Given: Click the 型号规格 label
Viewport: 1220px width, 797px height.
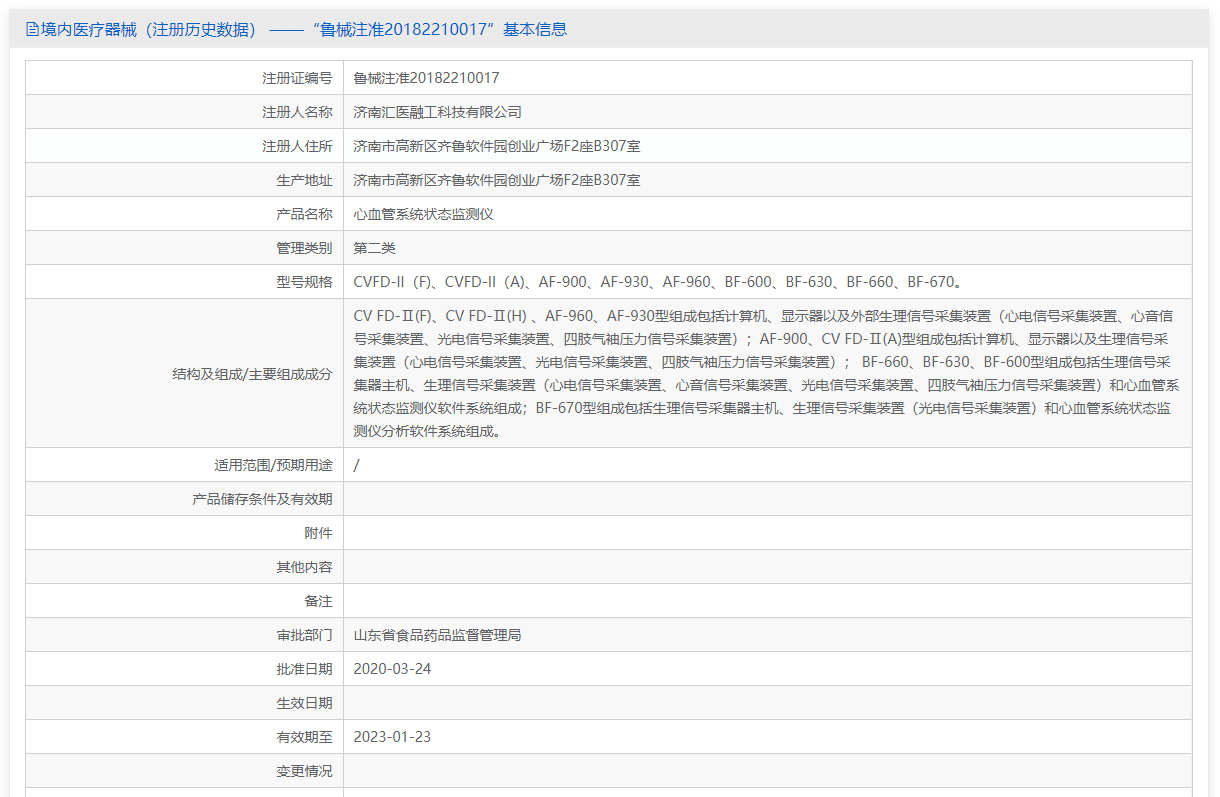Looking at the screenshot, I should 304,282.
